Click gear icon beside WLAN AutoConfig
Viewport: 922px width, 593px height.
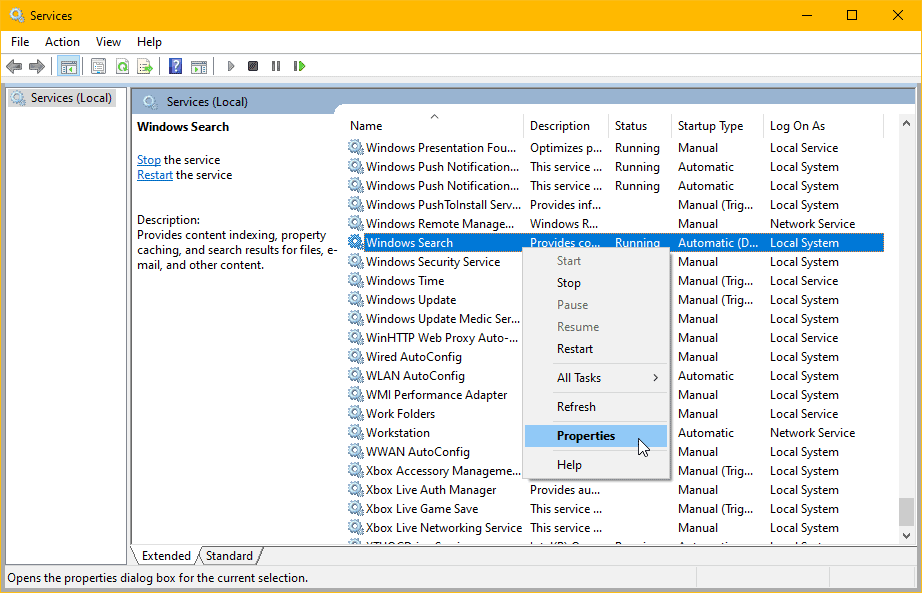355,375
